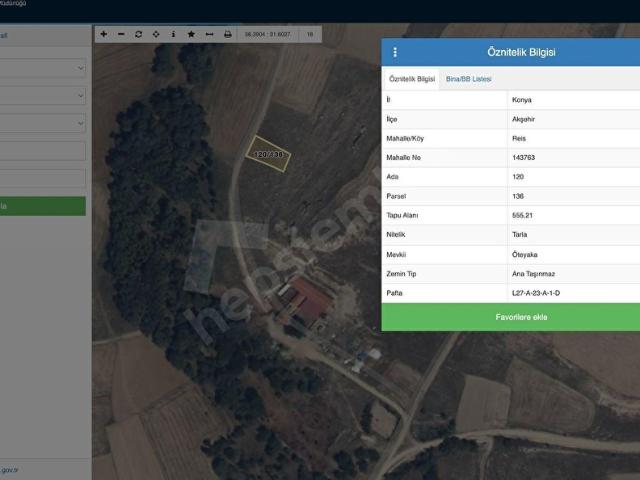Click the first text input in left panel
The height and width of the screenshot is (480, 640).
pyautogui.click(x=42, y=151)
